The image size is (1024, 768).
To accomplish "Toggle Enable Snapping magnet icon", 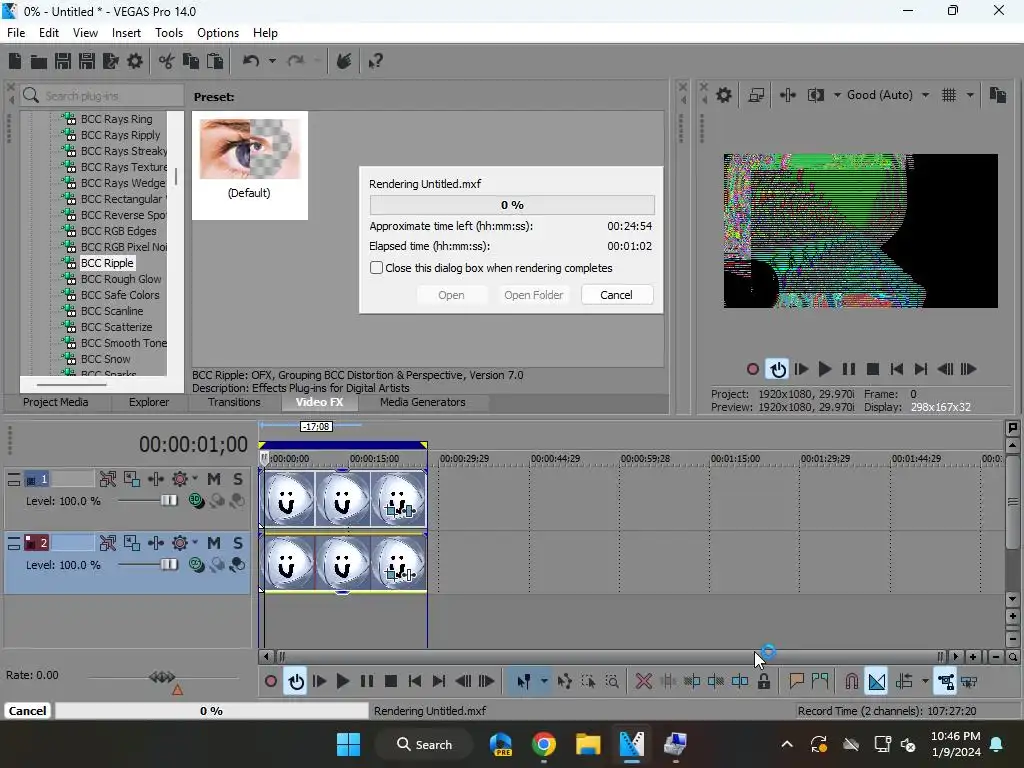I will pyautogui.click(x=852, y=682).
